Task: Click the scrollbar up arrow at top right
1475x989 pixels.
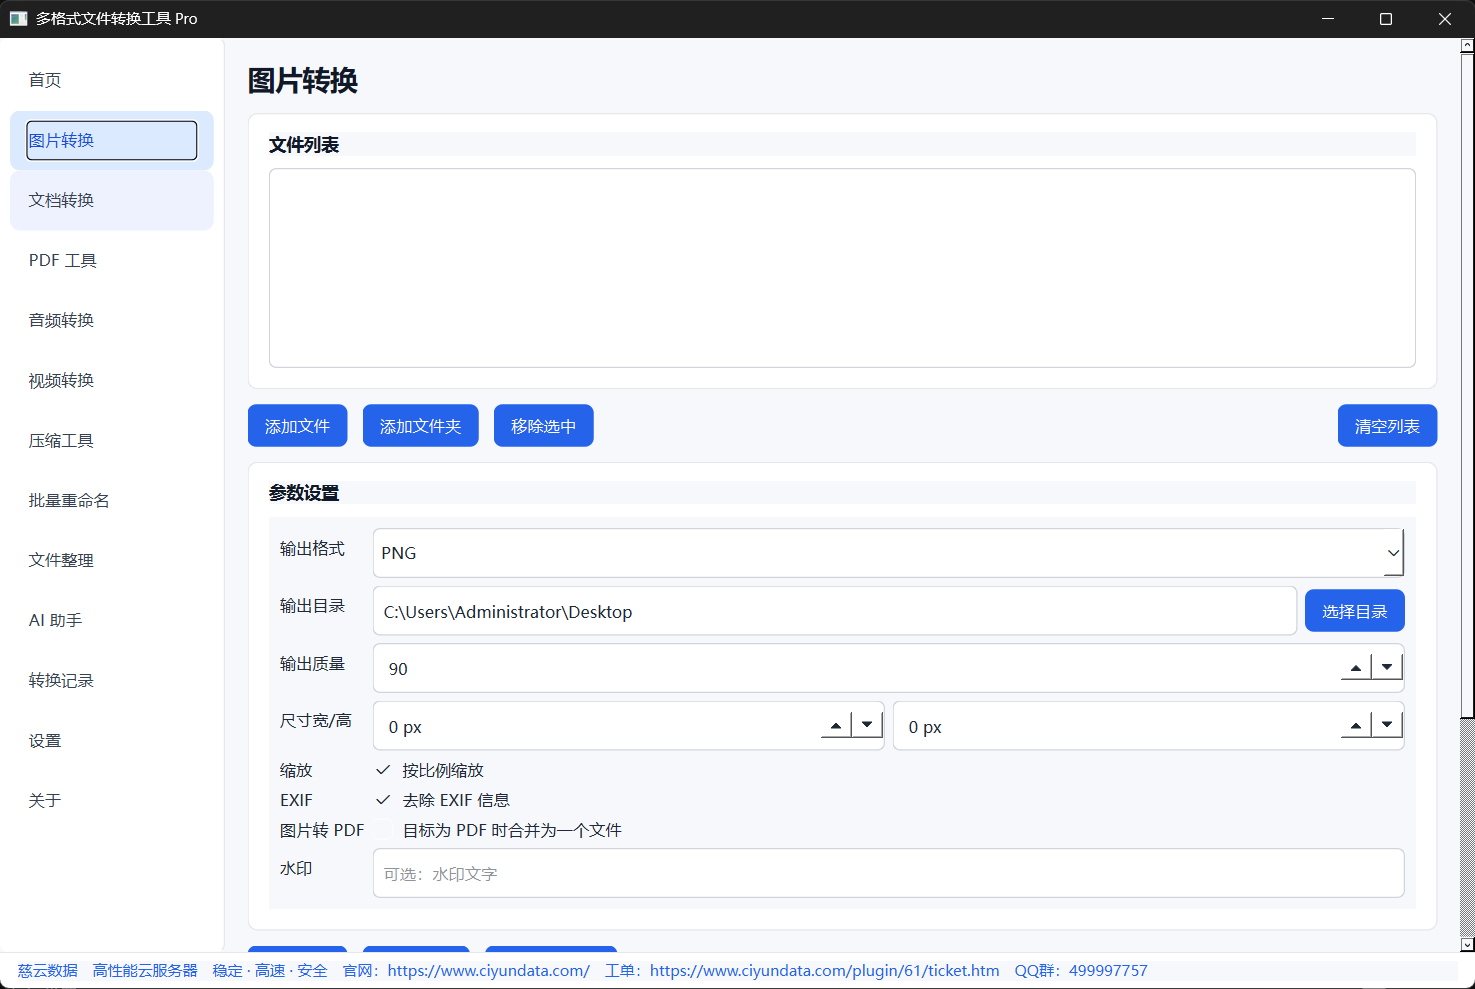Action: coord(1467,45)
